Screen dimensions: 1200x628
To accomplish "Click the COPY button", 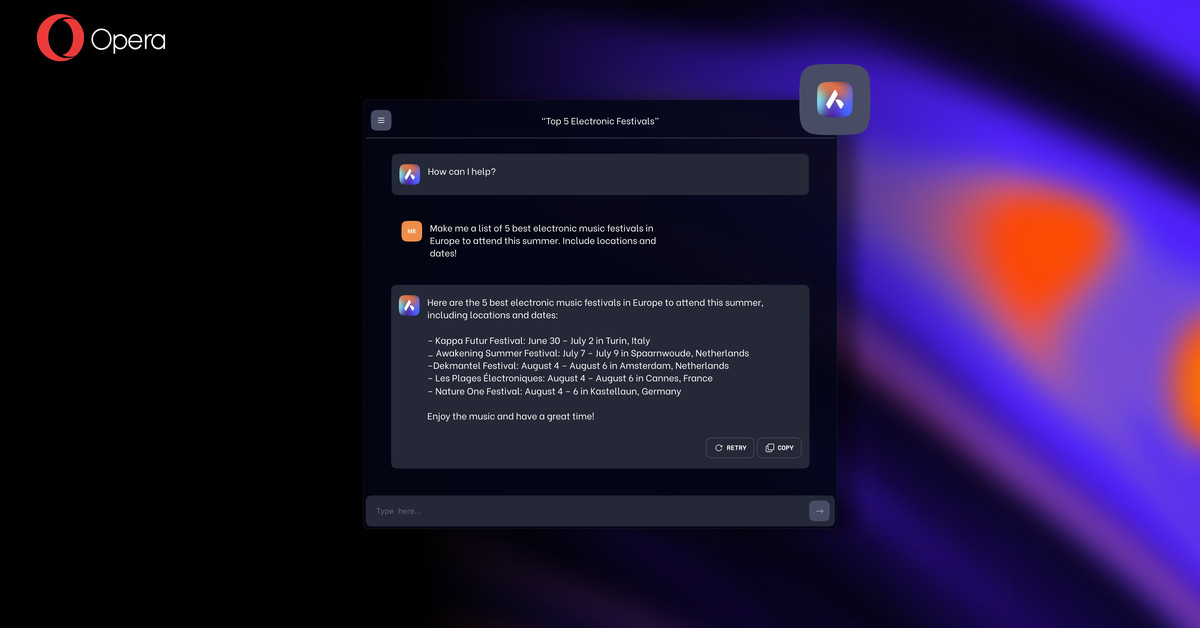I will click(779, 448).
